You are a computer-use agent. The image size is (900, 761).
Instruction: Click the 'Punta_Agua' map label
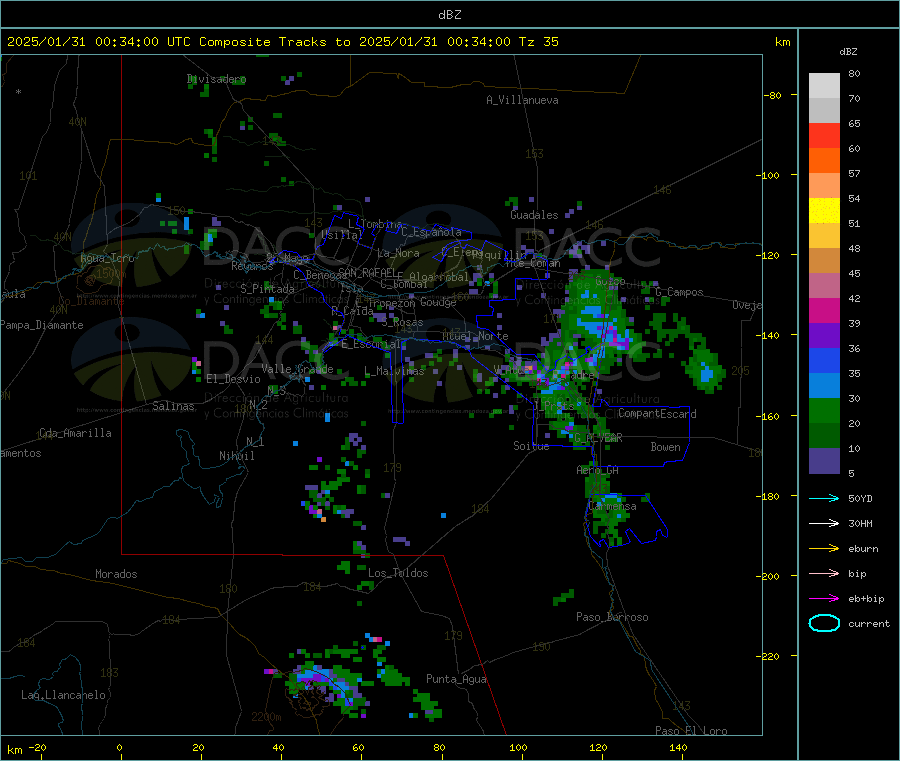coord(456,679)
